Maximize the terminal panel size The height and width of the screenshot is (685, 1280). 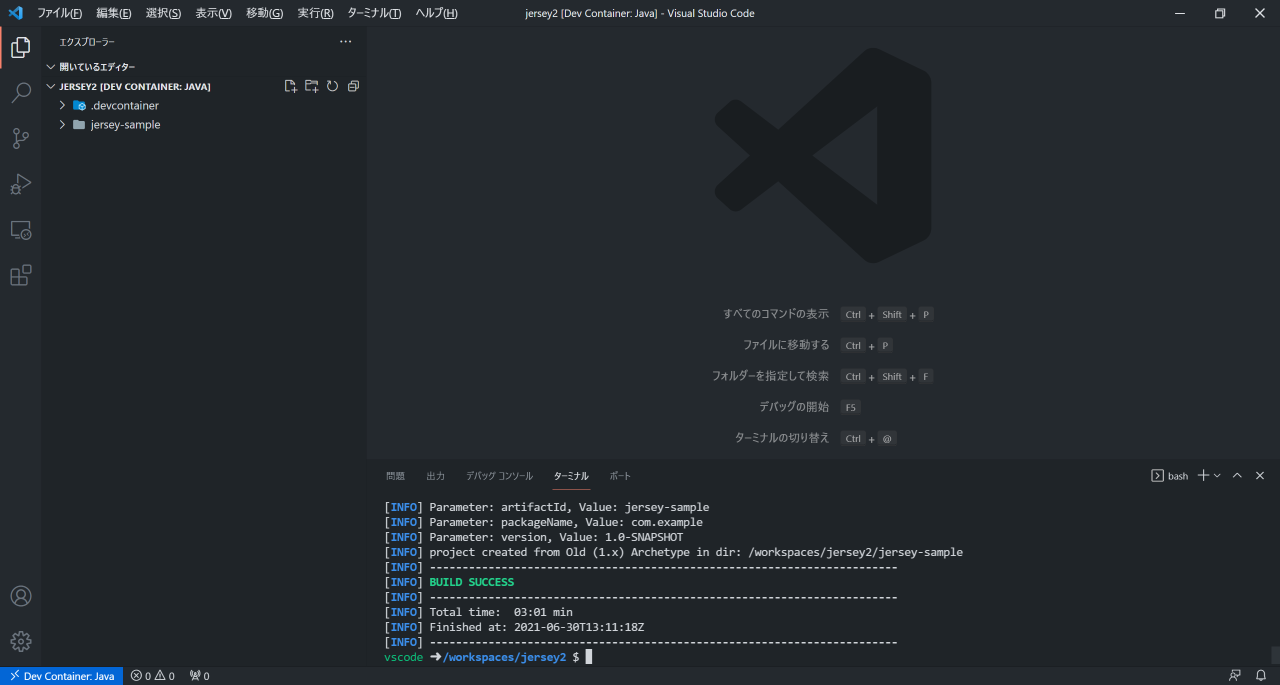click(1237, 476)
